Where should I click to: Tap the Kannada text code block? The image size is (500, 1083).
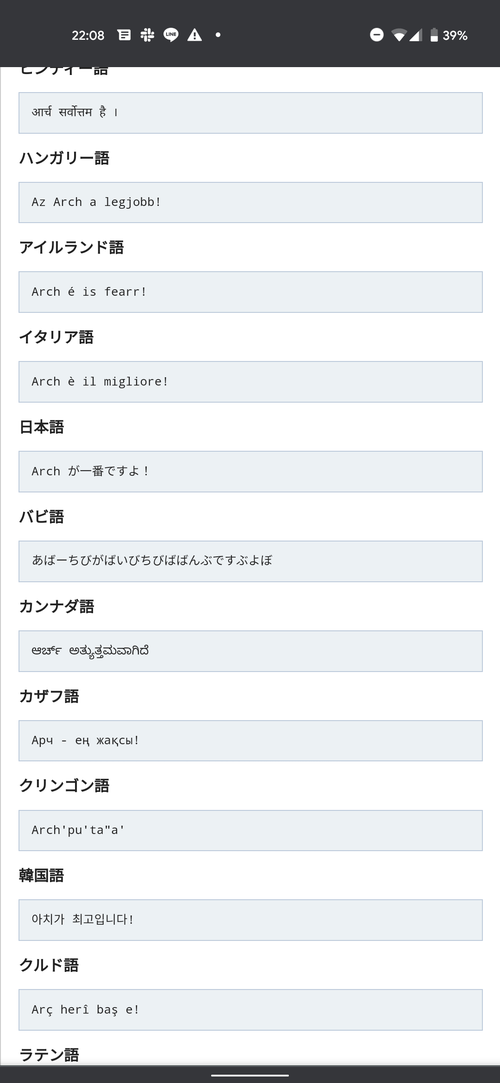pos(250,651)
